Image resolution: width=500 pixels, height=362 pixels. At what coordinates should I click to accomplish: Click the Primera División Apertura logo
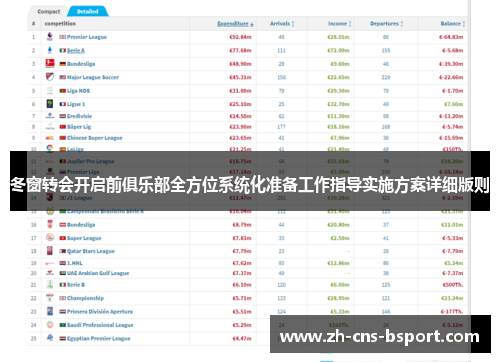pos(50,311)
